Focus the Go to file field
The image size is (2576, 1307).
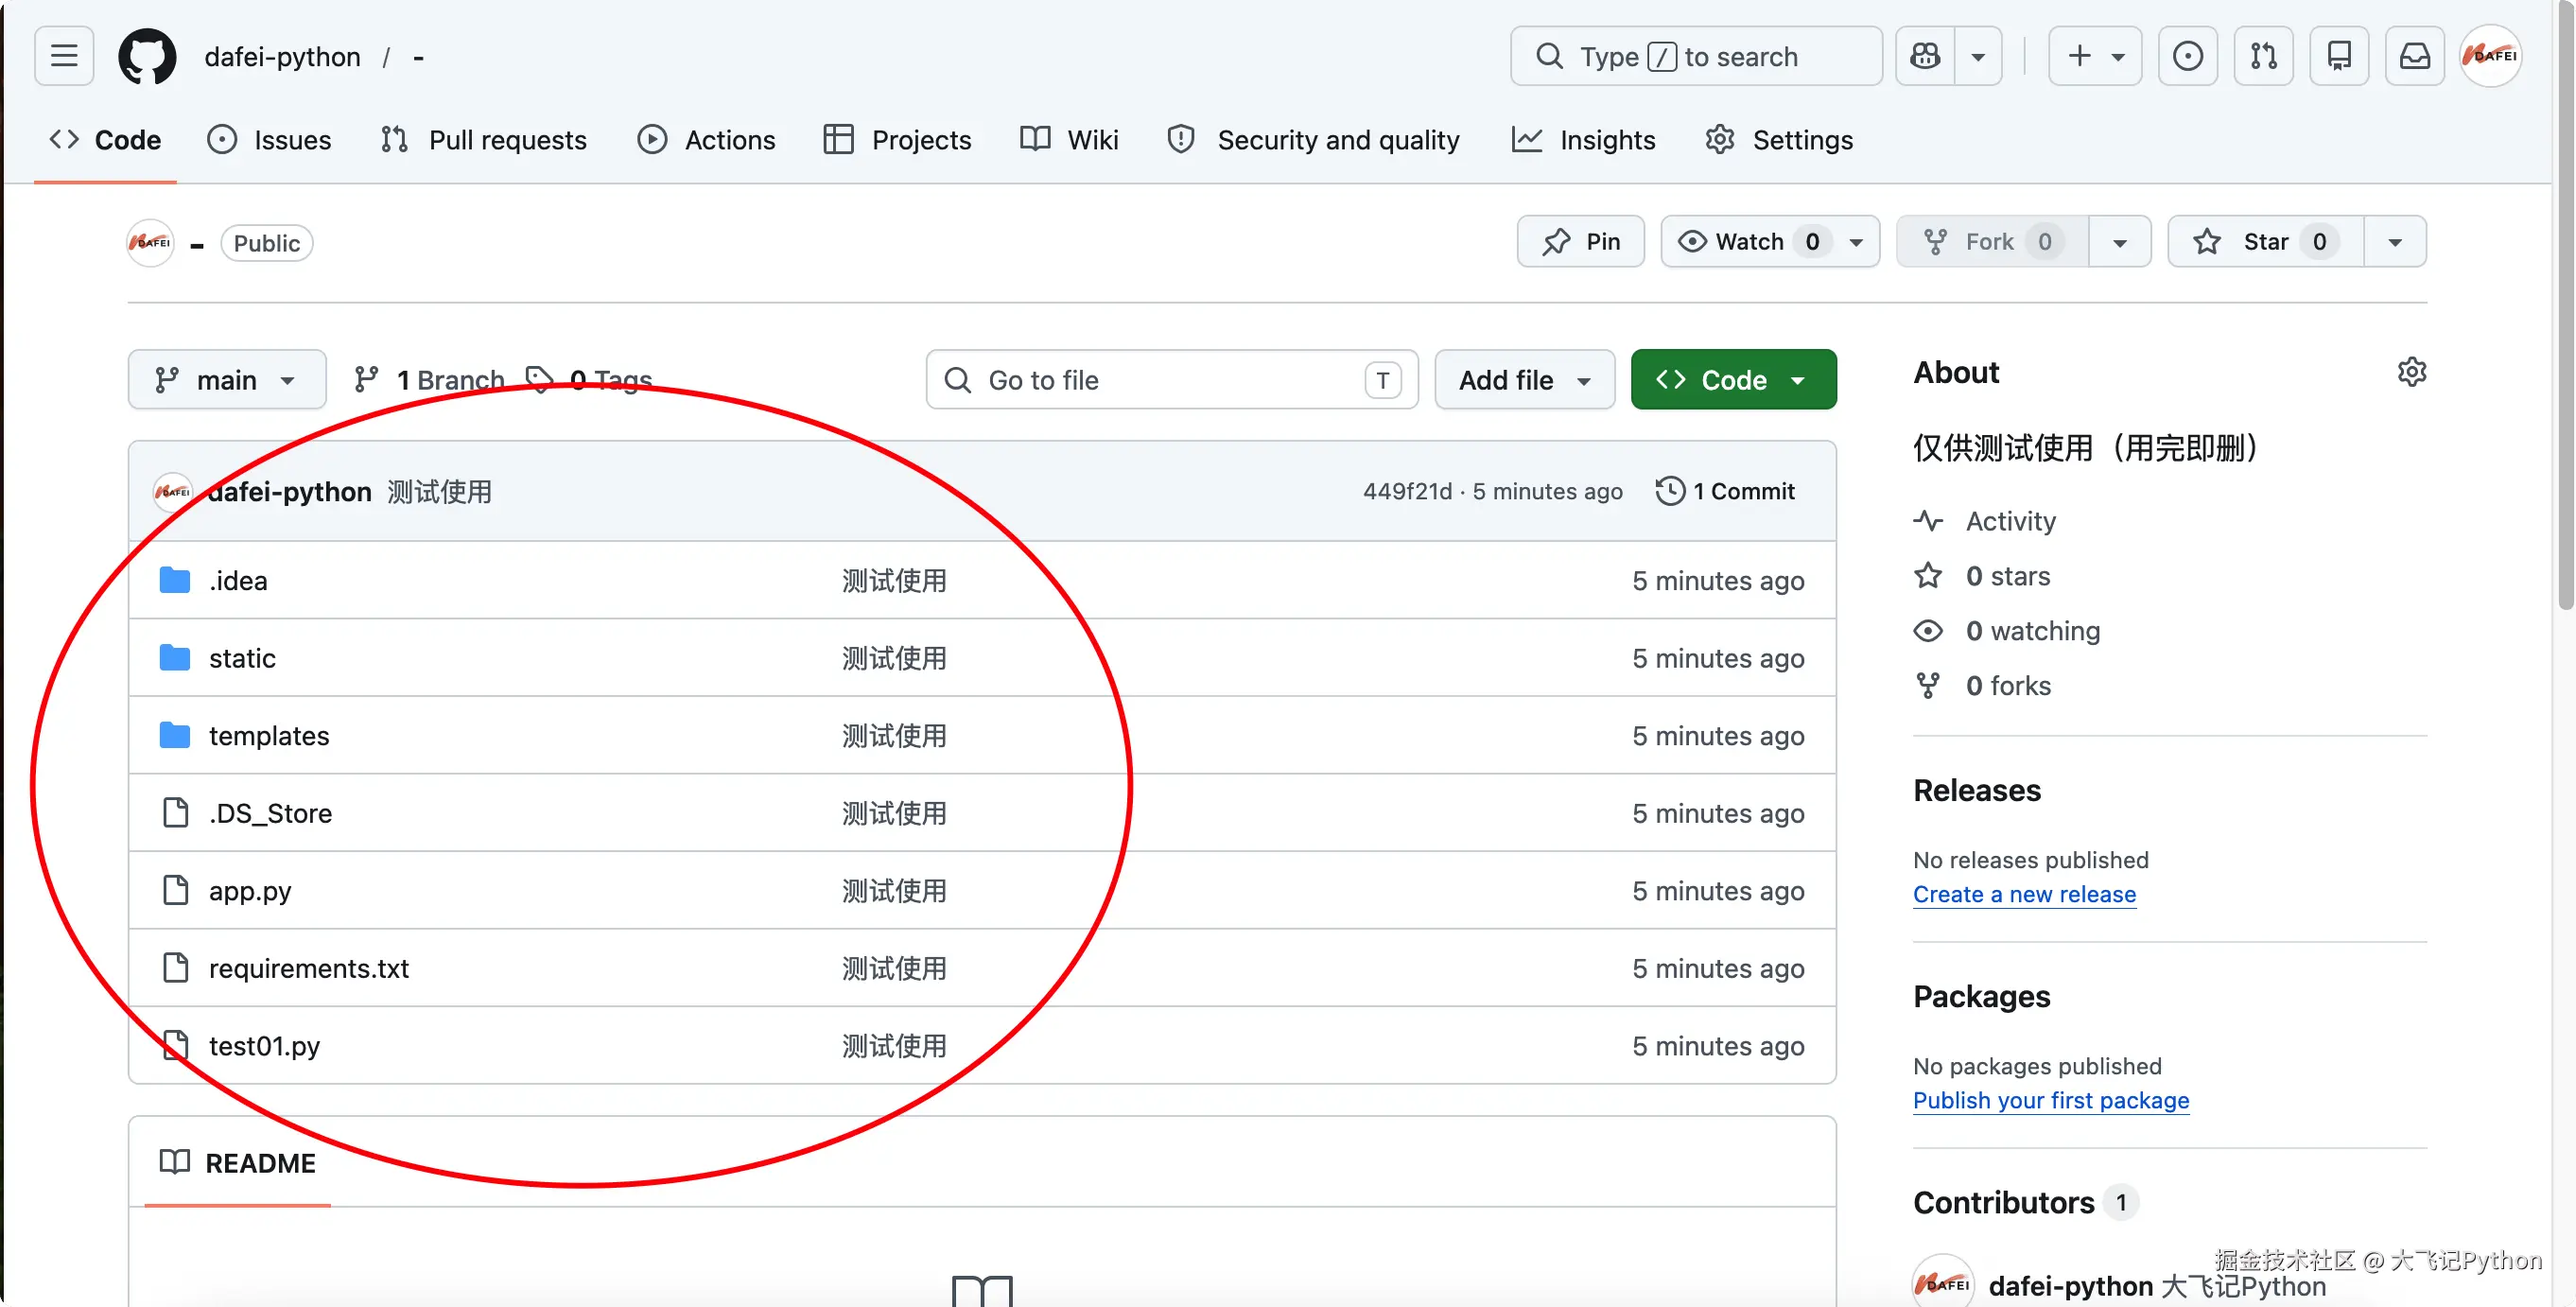pos(1172,379)
